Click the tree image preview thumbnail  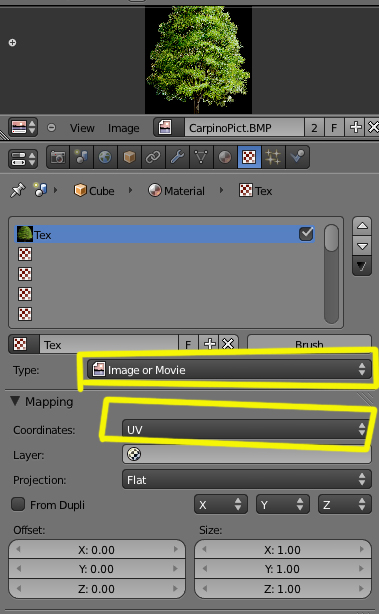198,60
